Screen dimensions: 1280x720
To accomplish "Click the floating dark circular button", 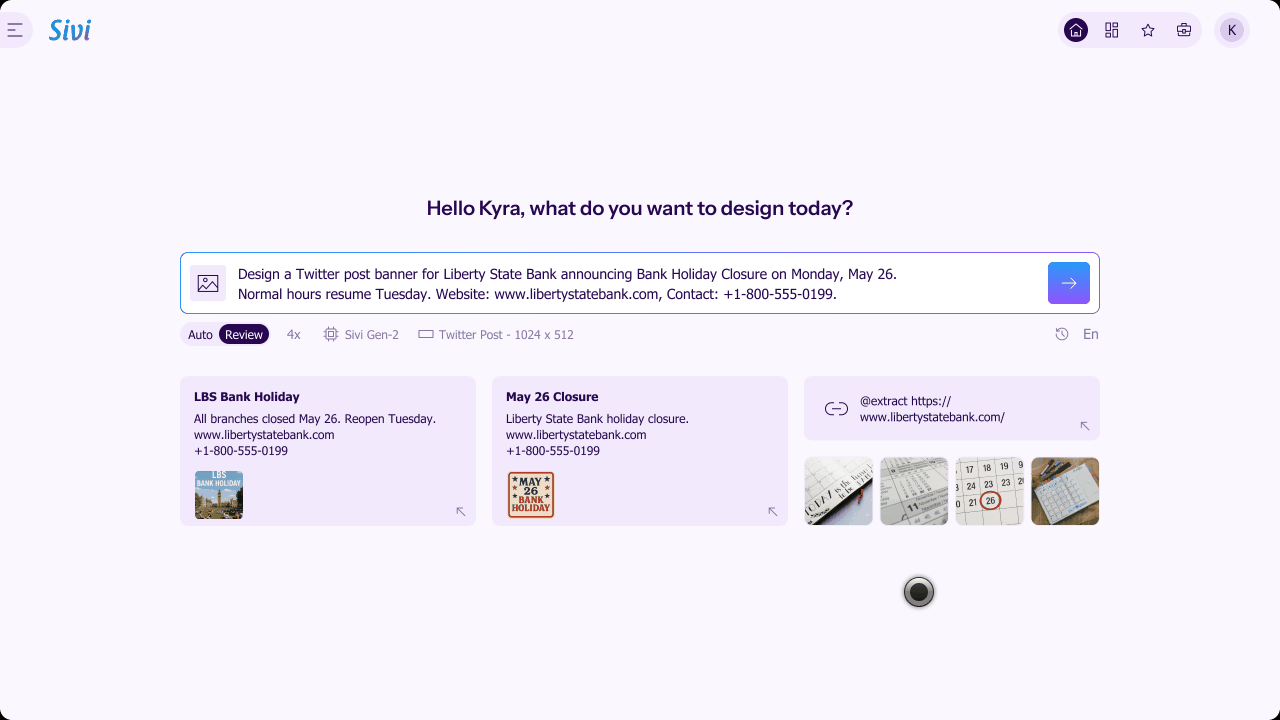I will (919, 592).
